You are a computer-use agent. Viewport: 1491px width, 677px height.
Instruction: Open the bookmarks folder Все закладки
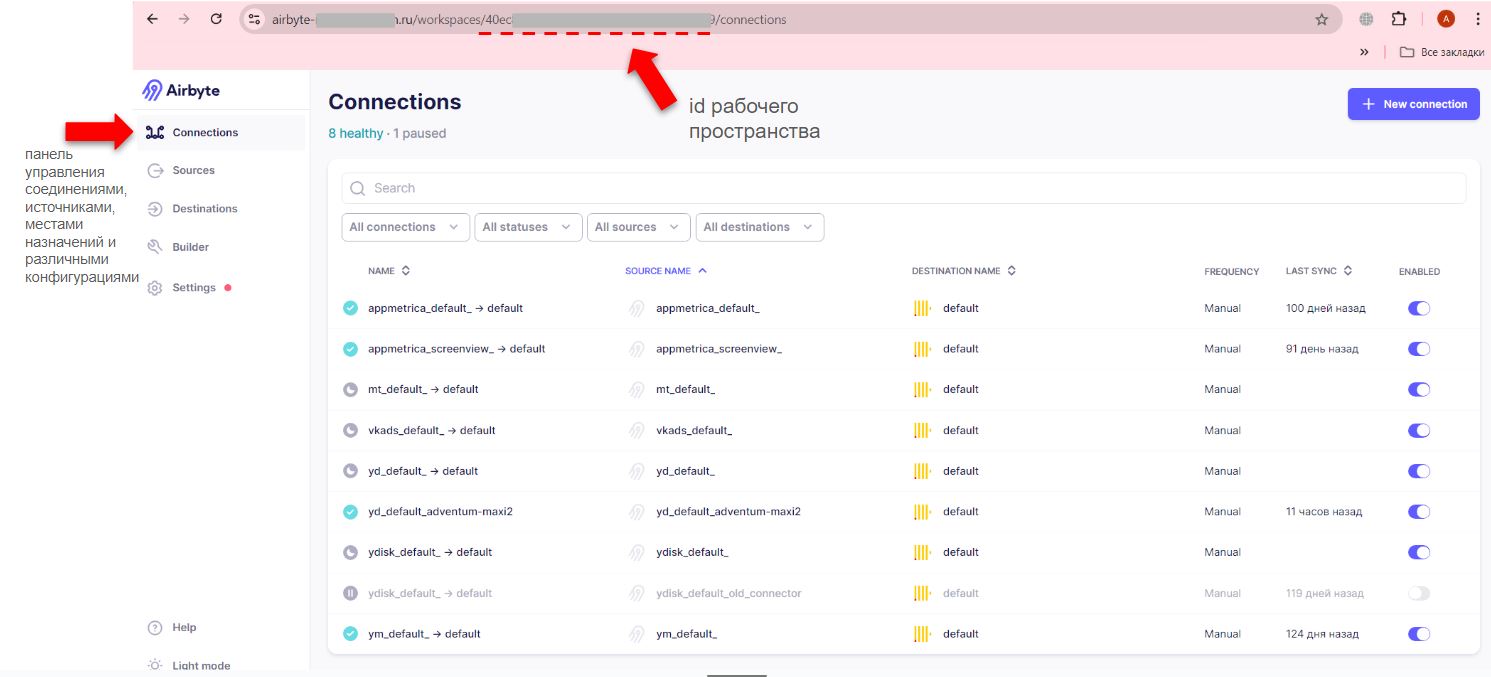click(x=1441, y=52)
